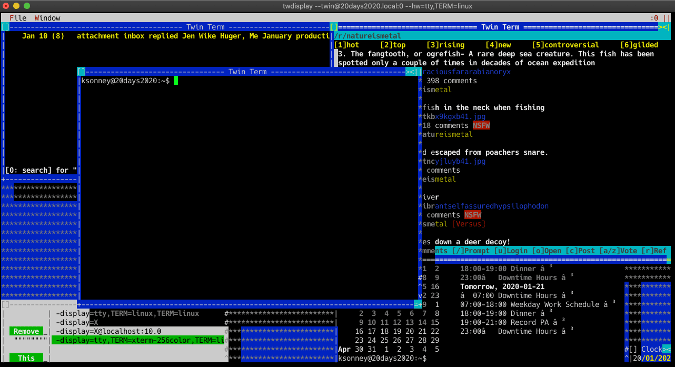This screenshot has height=367, width=675.
Task: Click the vertical scrollbar of the front terminal
Action: (x=420, y=188)
